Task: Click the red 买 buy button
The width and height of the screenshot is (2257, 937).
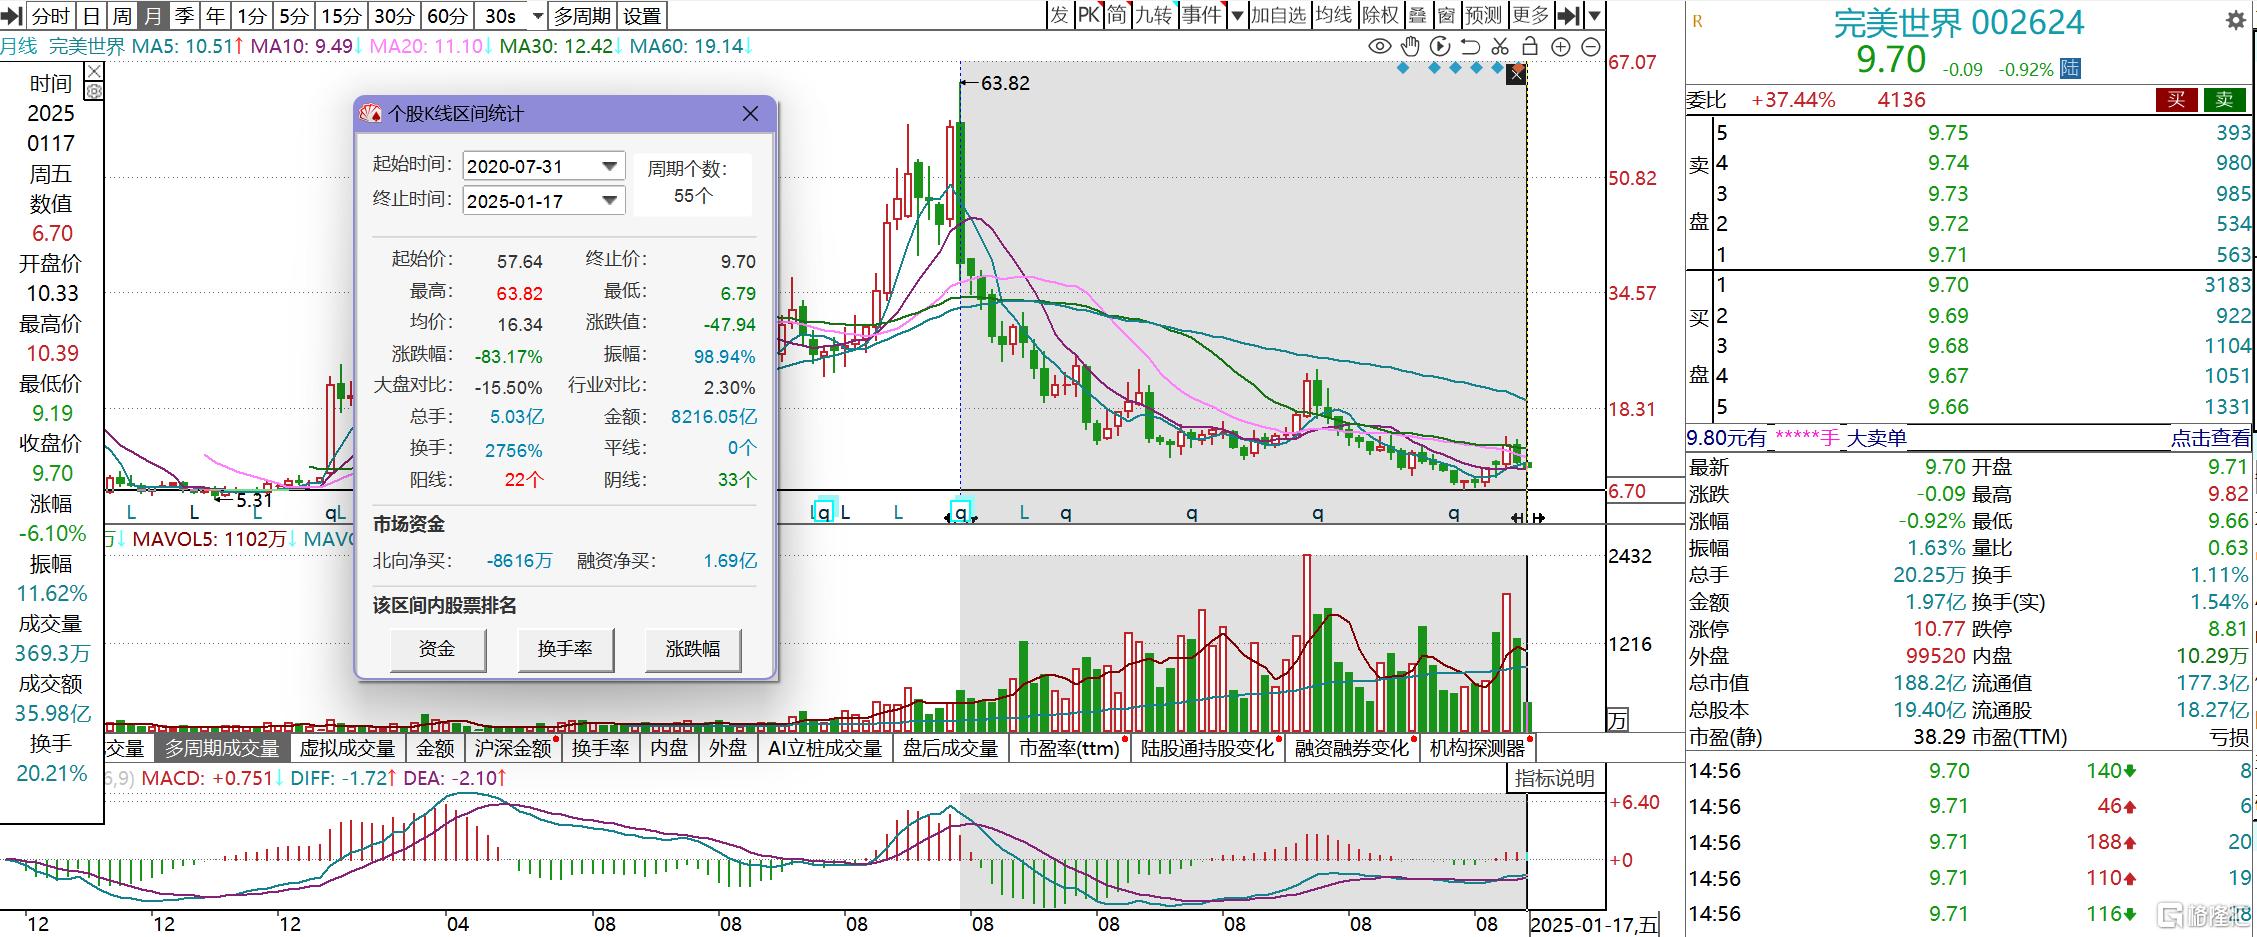Action: point(2176,99)
